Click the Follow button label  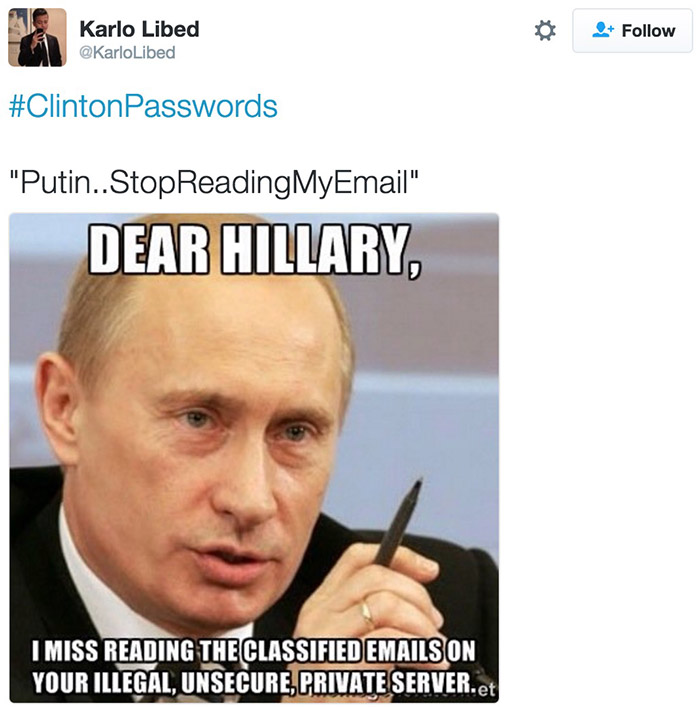(x=648, y=31)
